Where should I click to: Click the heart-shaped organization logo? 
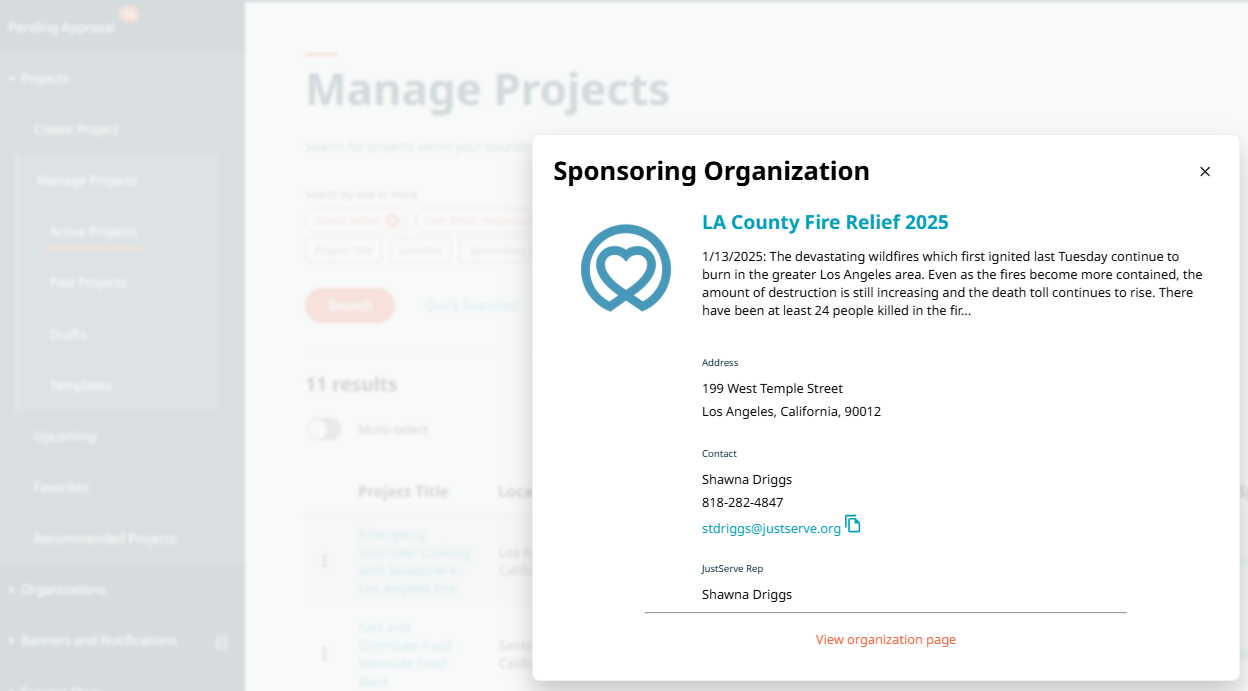pyautogui.click(x=626, y=267)
